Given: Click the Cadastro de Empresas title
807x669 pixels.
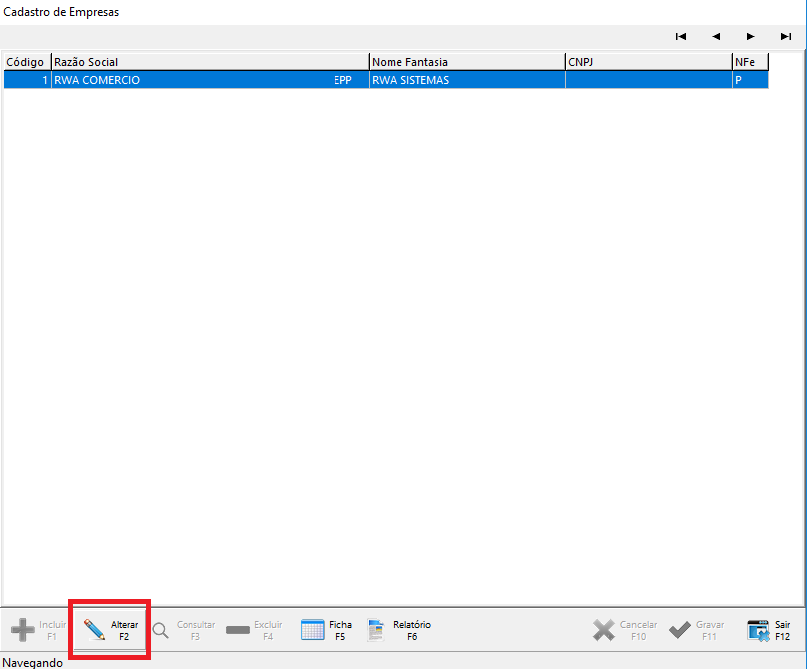Looking at the screenshot, I should click(x=61, y=12).
